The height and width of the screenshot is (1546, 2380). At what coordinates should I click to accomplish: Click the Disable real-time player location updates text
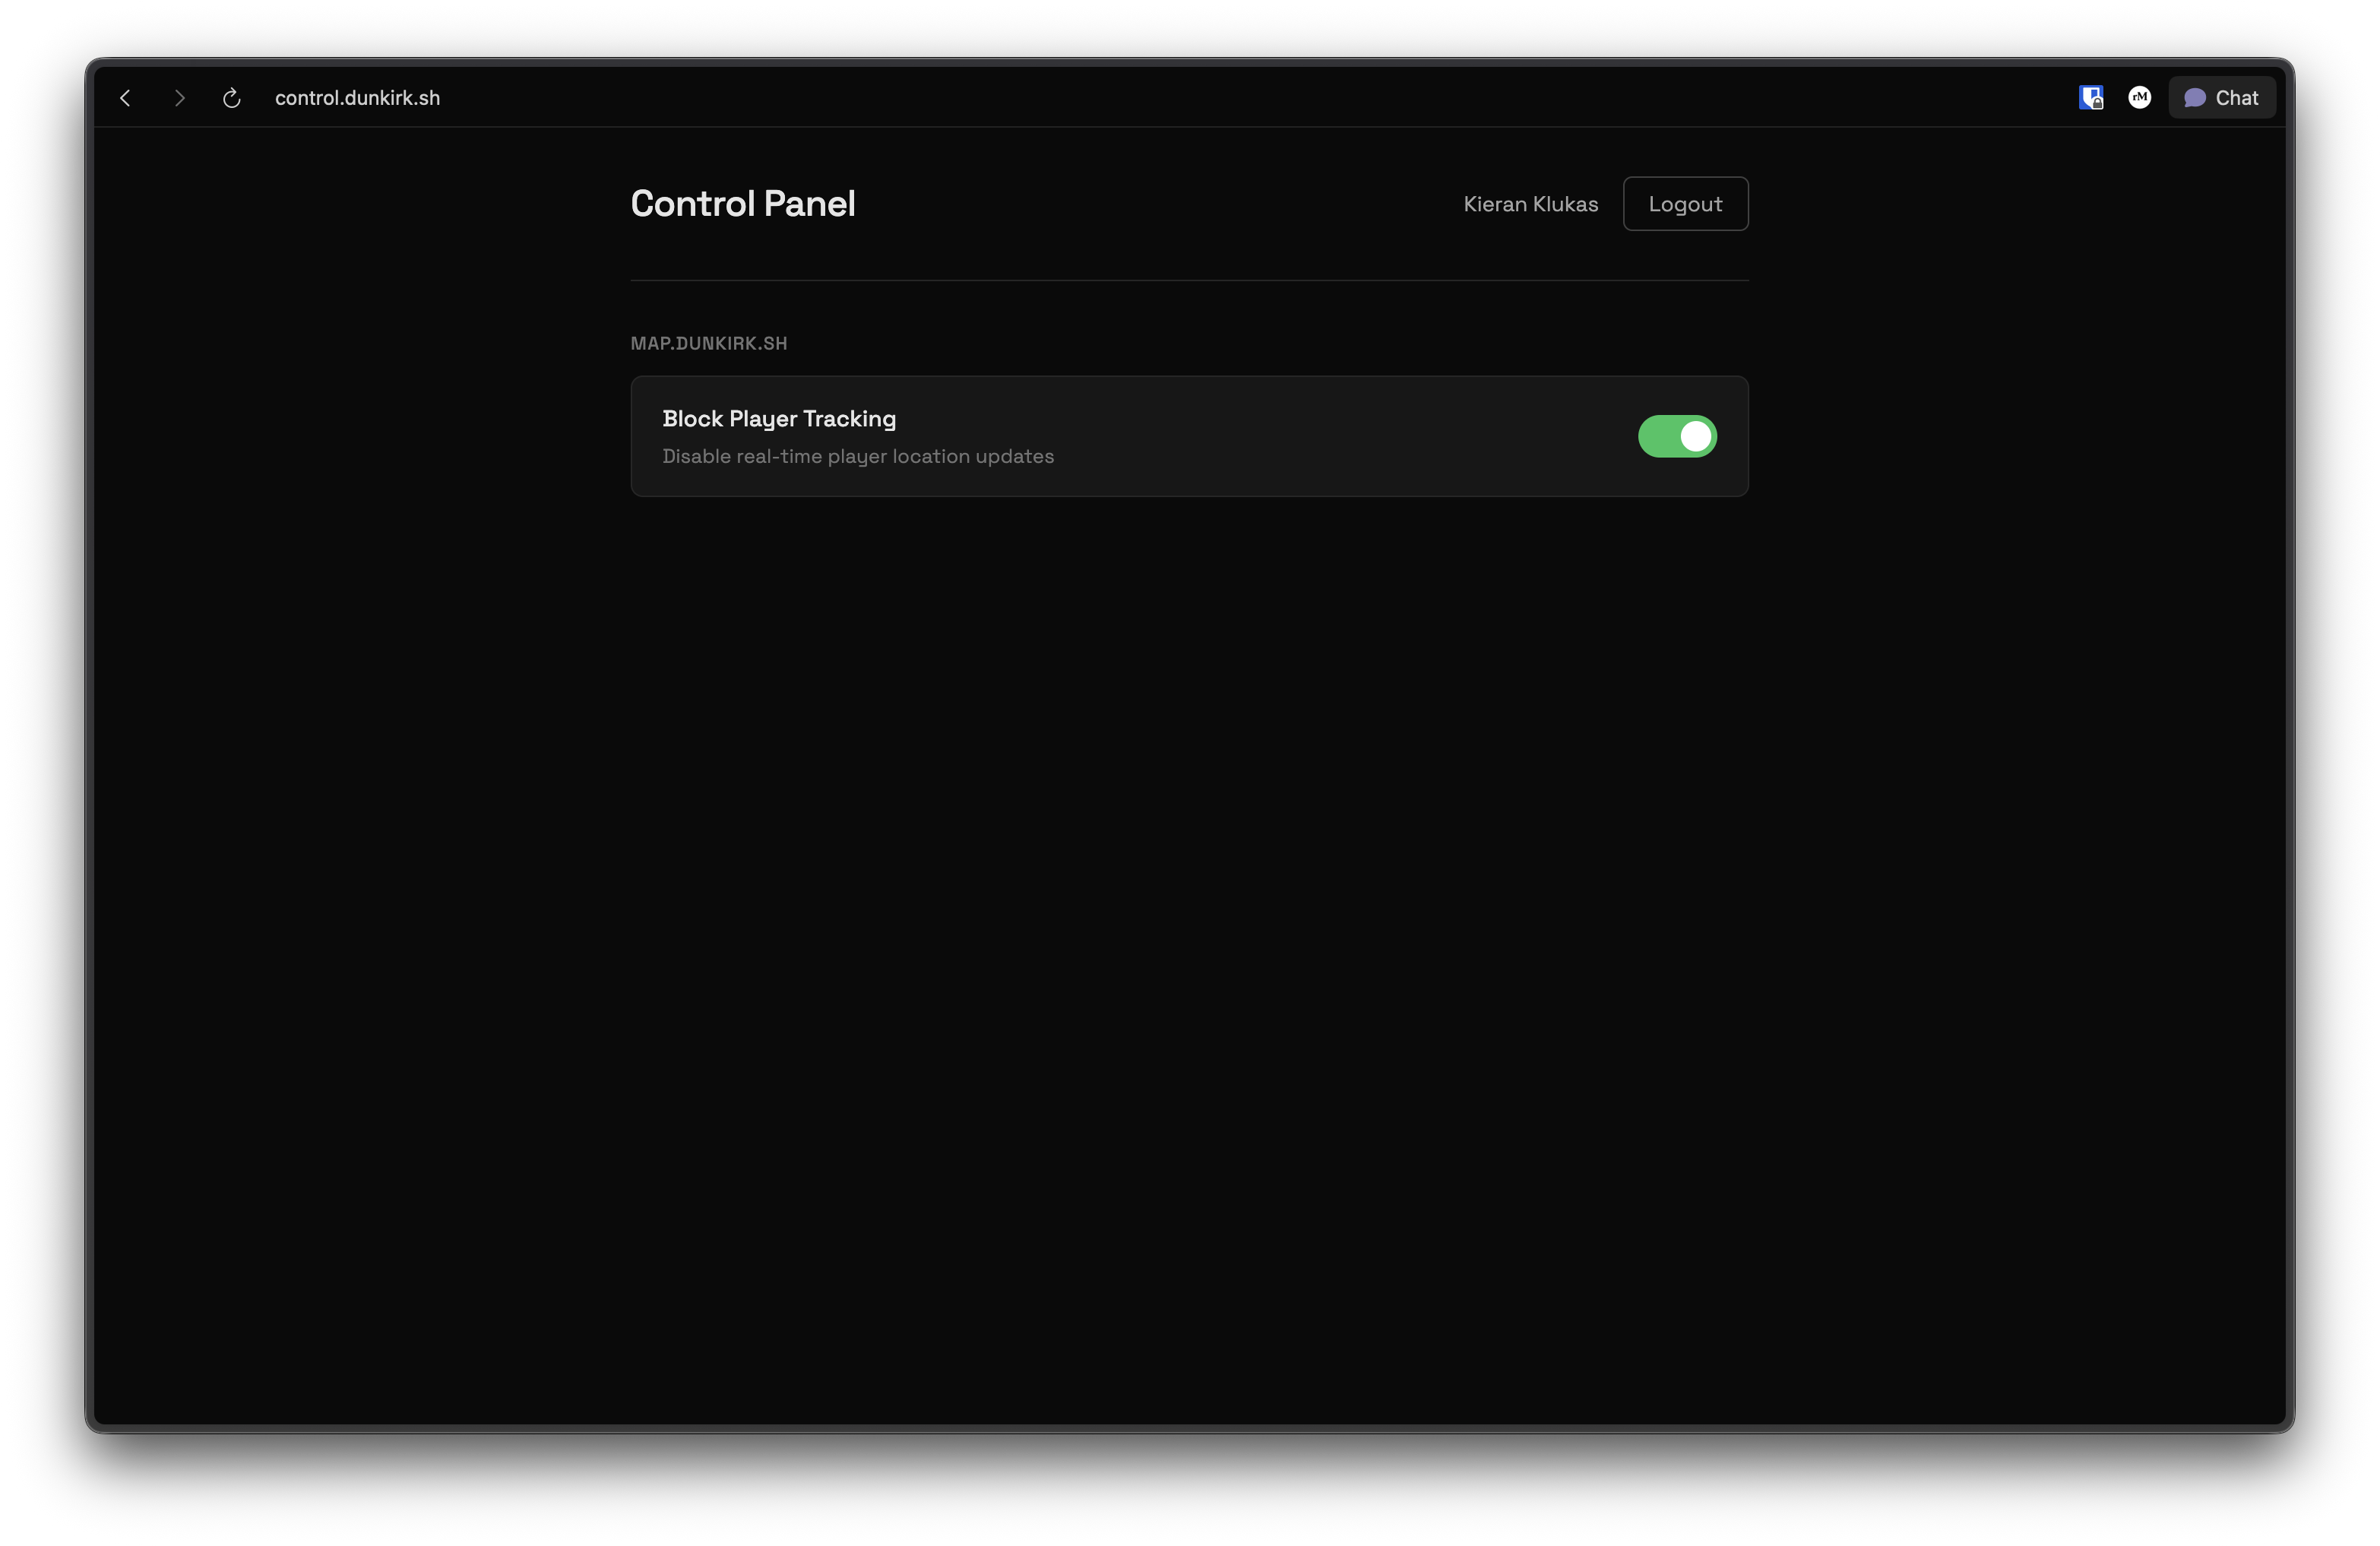pyautogui.click(x=858, y=456)
